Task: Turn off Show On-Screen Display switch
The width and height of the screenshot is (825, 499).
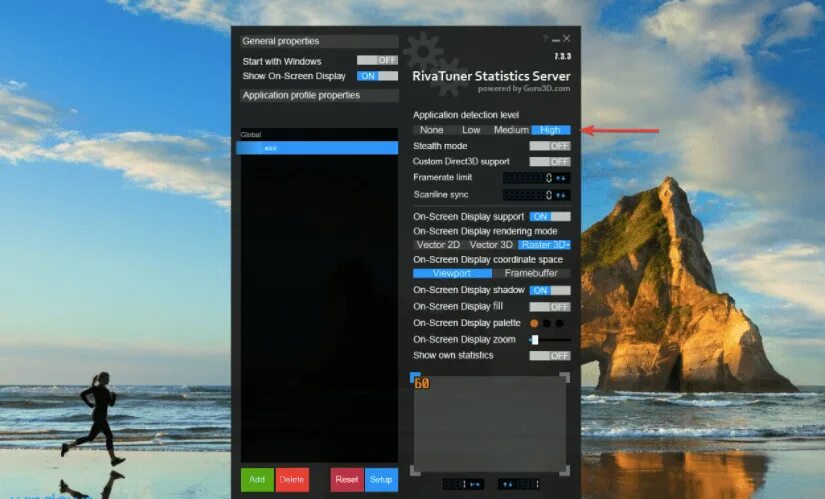Action: coord(377,76)
